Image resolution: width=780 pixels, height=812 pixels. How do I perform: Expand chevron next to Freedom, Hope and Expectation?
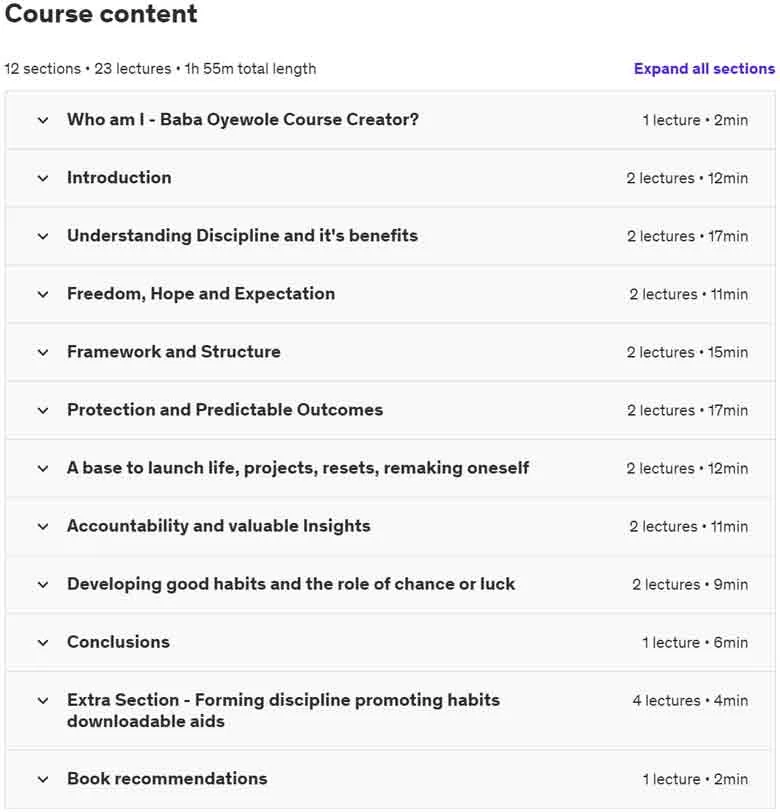(x=43, y=295)
